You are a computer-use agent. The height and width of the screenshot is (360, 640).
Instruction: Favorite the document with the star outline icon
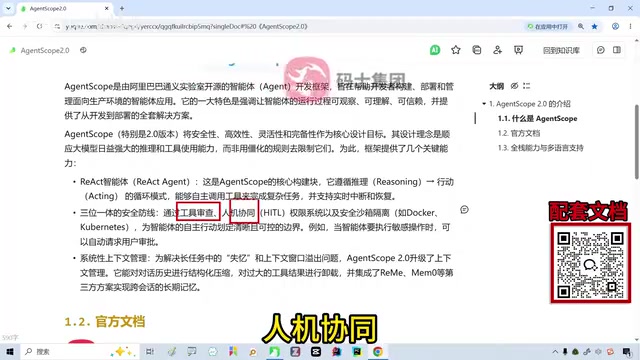pos(456,50)
